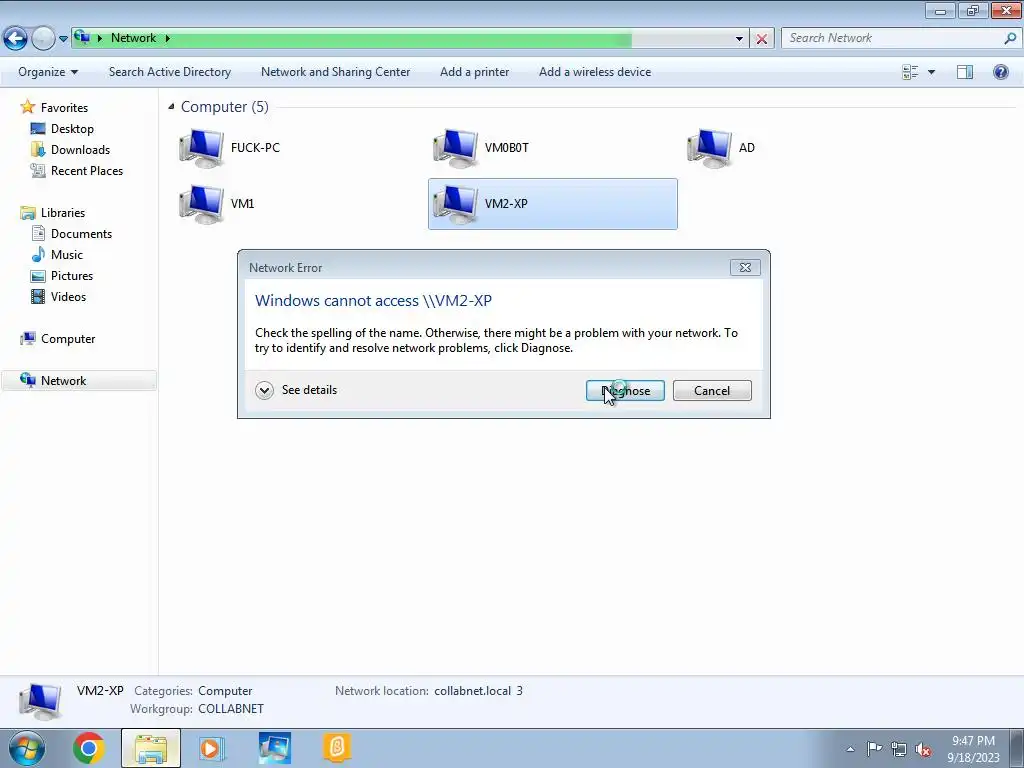Click Add a wireless device
Viewport: 1024px width, 768px height.
pyautogui.click(x=595, y=72)
